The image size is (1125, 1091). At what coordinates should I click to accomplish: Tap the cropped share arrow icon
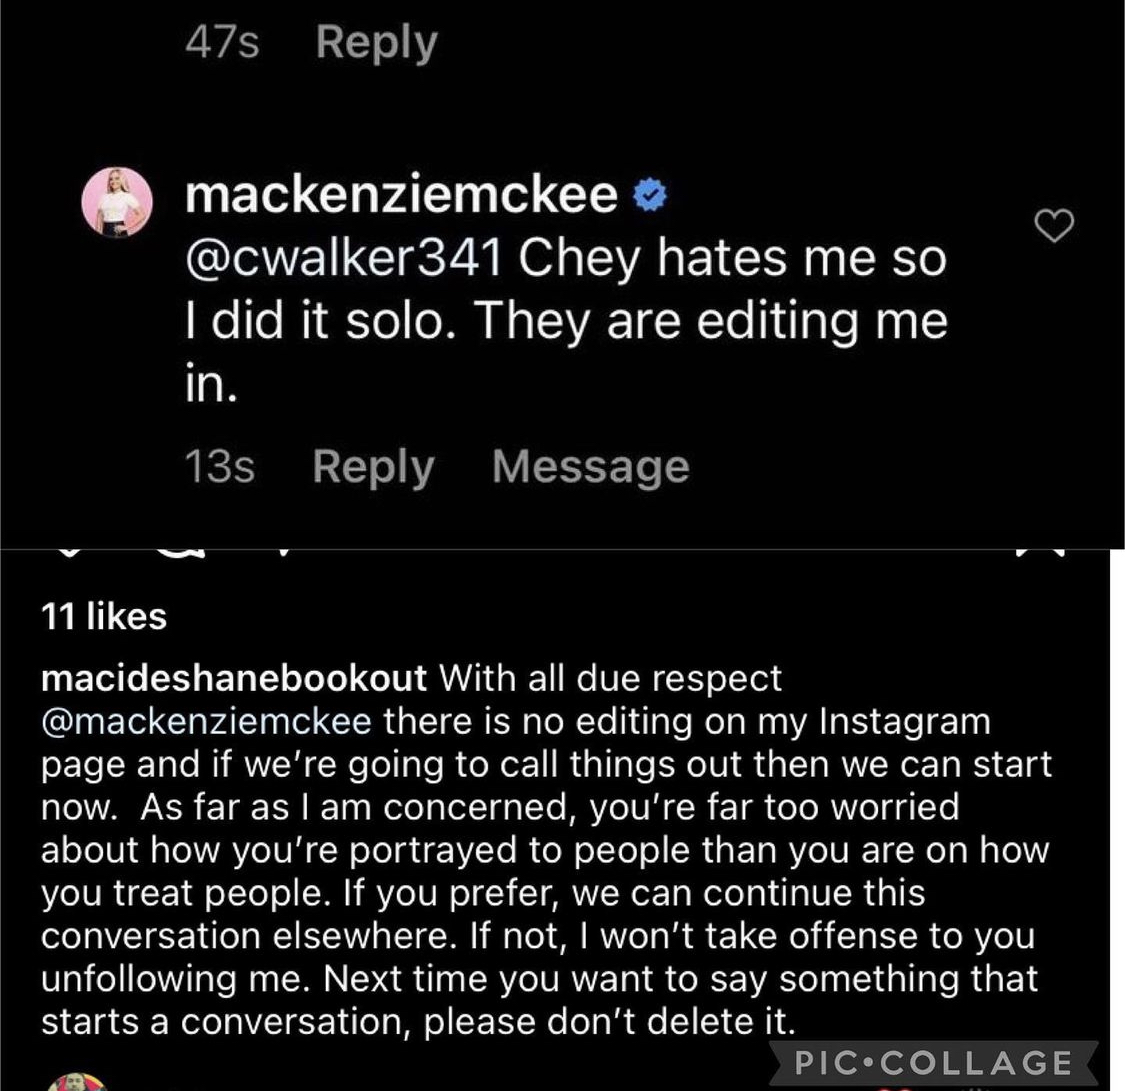[283, 551]
